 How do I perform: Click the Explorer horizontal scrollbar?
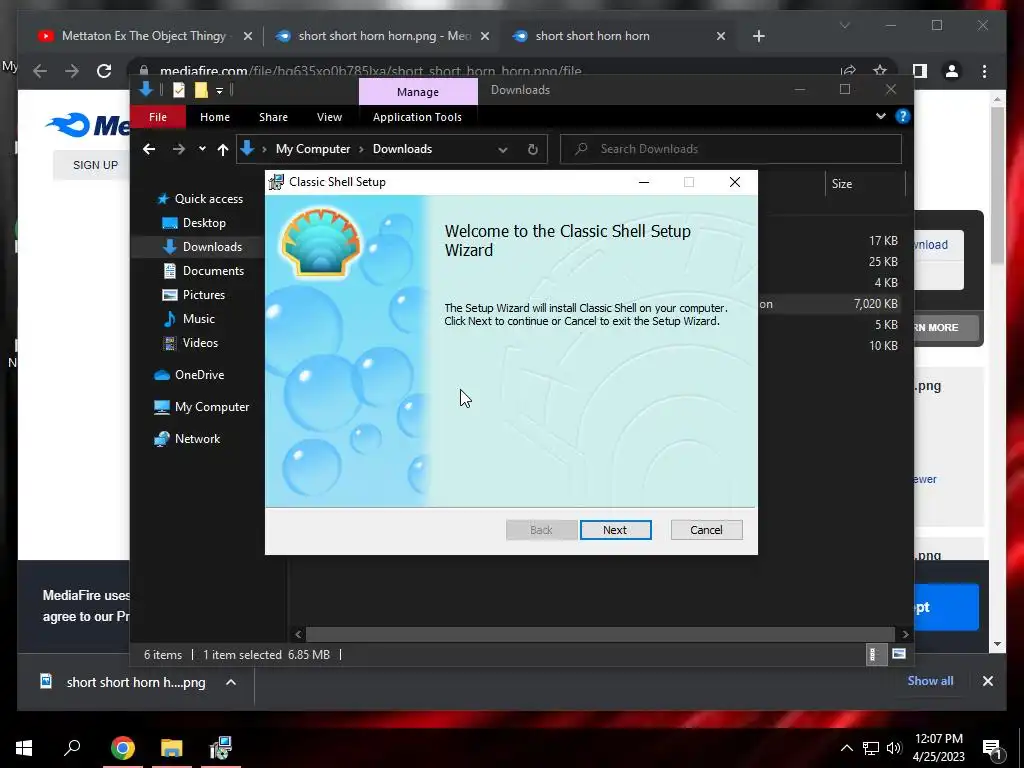point(600,634)
